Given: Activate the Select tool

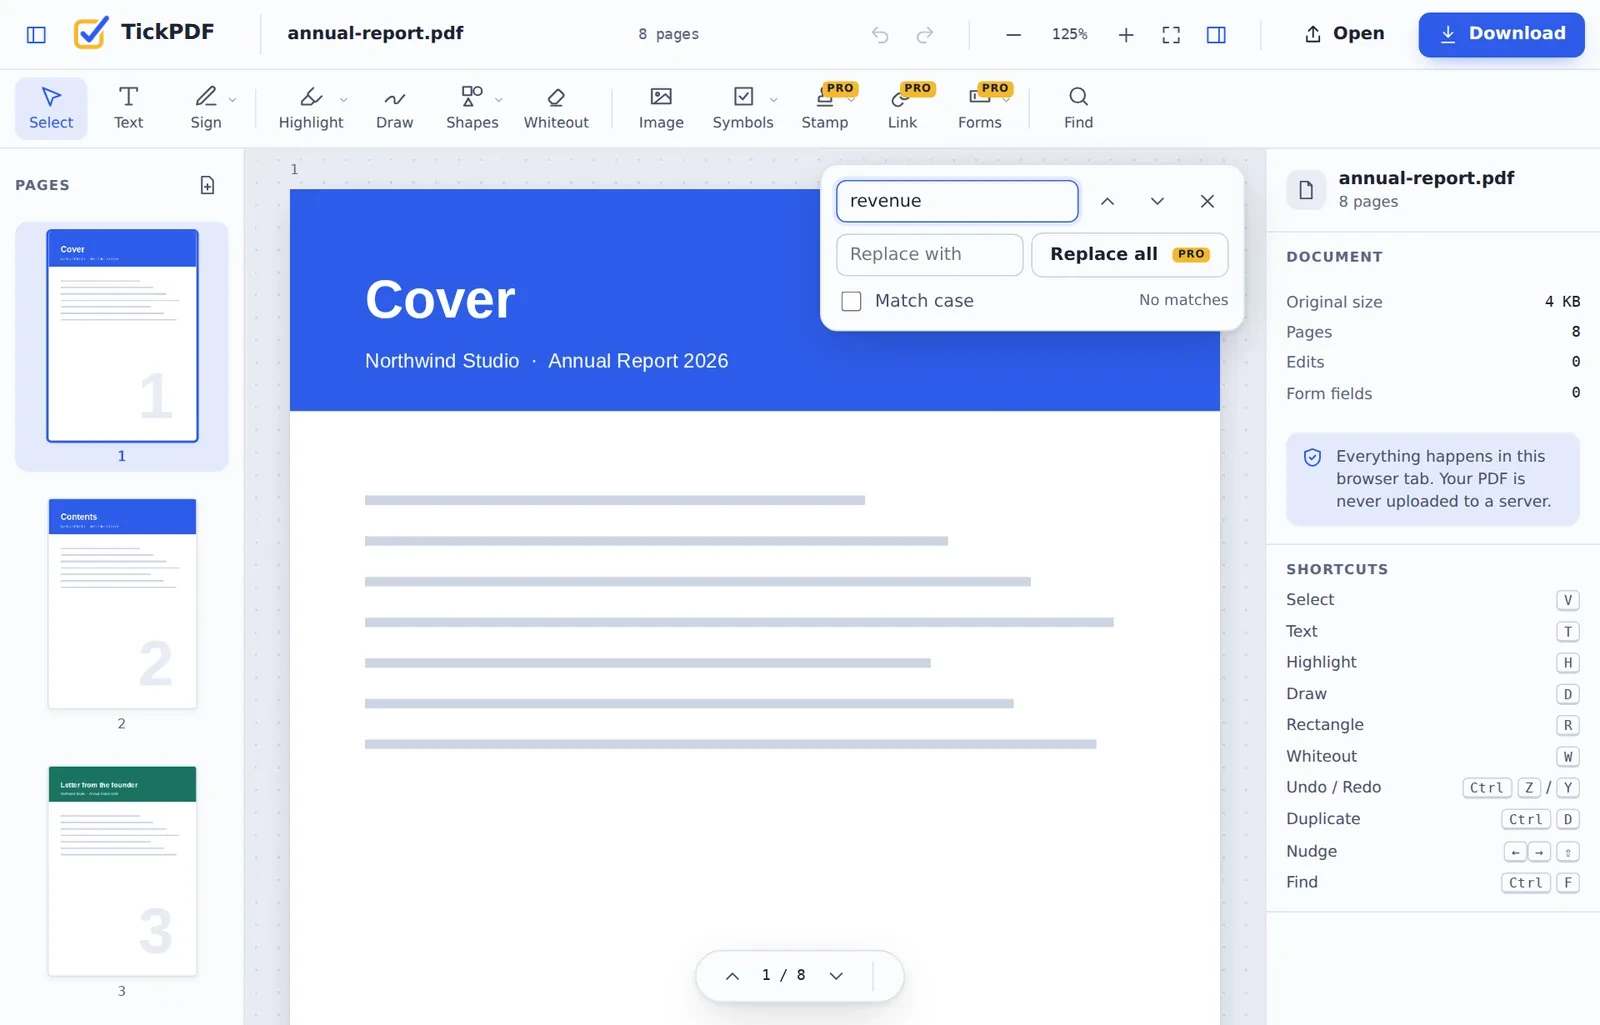Looking at the screenshot, I should click(x=51, y=108).
